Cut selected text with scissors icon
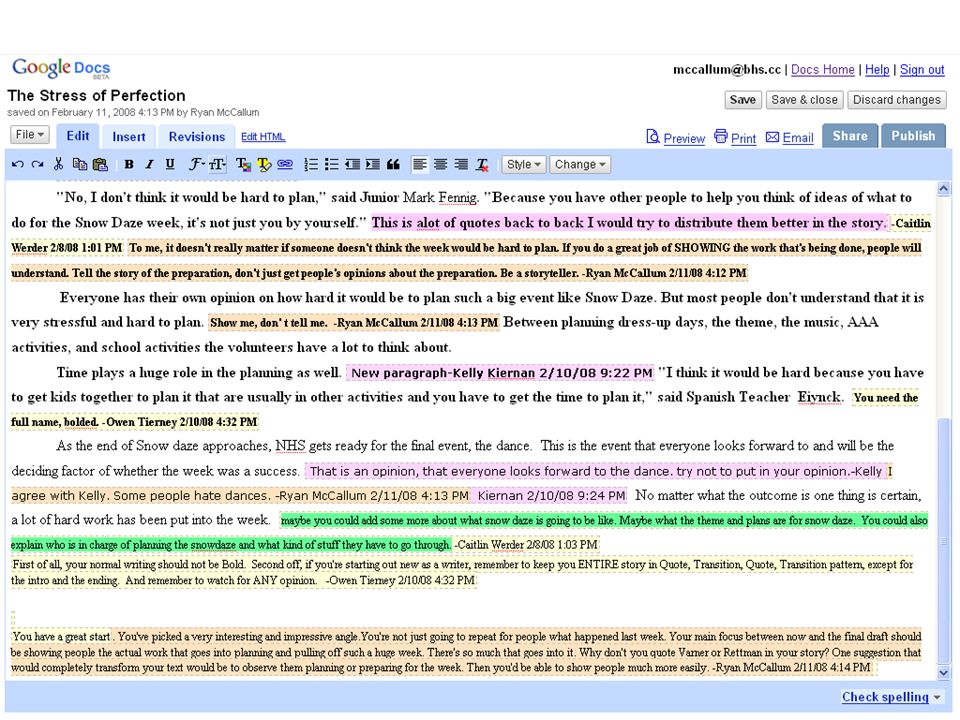The height and width of the screenshot is (720, 960). (58, 164)
